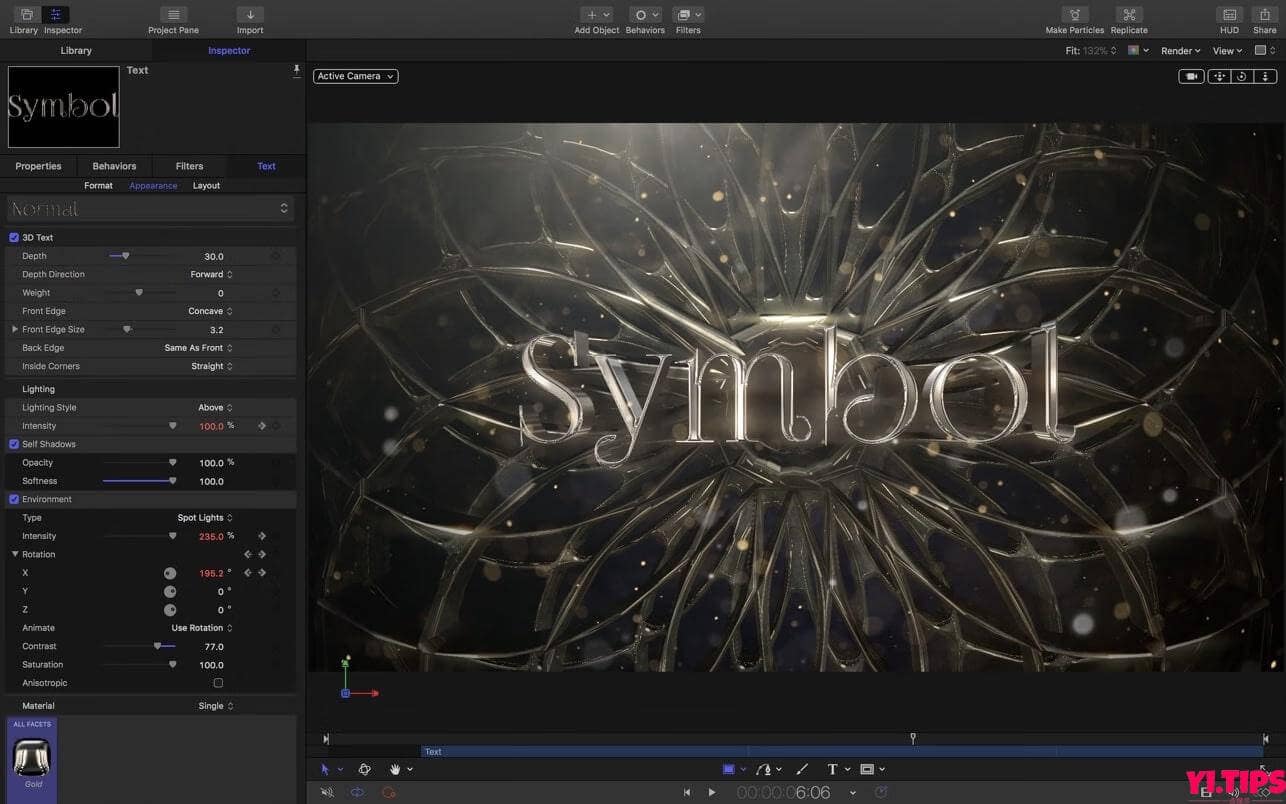Open the Render menu
Screen dimensions: 1286x804
click(x=1180, y=50)
